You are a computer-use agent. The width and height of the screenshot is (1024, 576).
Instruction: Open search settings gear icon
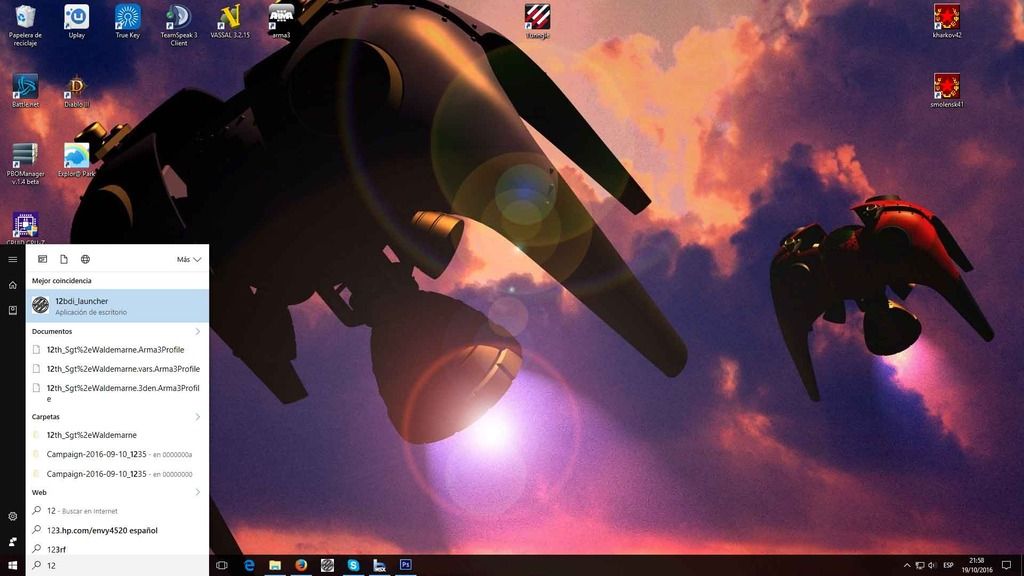(x=12, y=516)
